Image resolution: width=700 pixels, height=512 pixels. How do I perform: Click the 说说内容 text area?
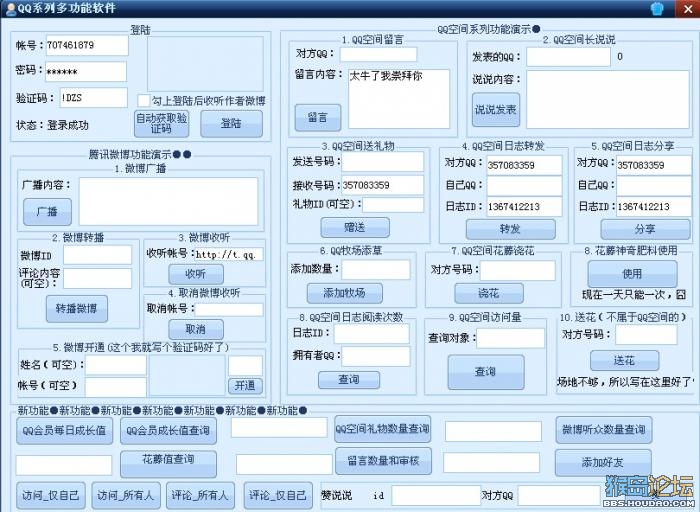[x=608, y=99]
